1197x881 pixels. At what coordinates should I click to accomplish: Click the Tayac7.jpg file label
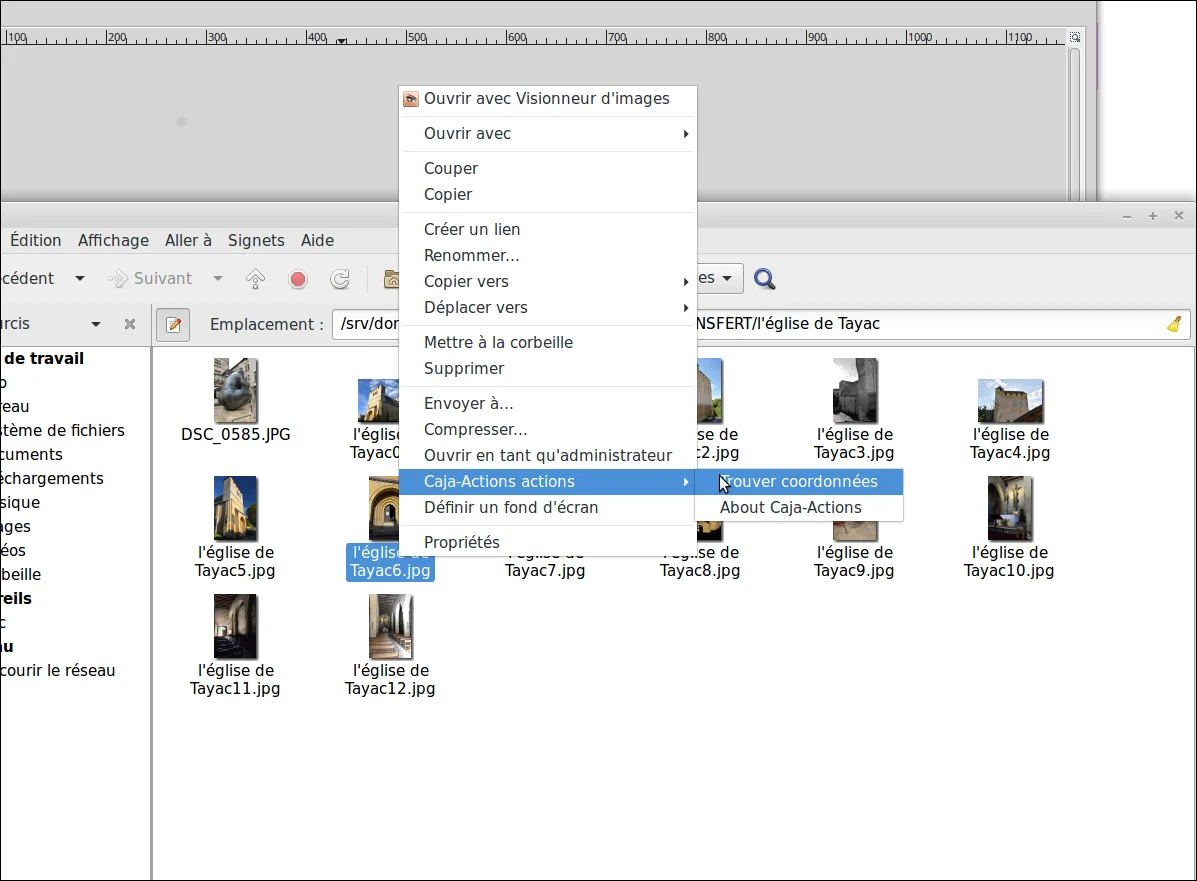(545, 570)
